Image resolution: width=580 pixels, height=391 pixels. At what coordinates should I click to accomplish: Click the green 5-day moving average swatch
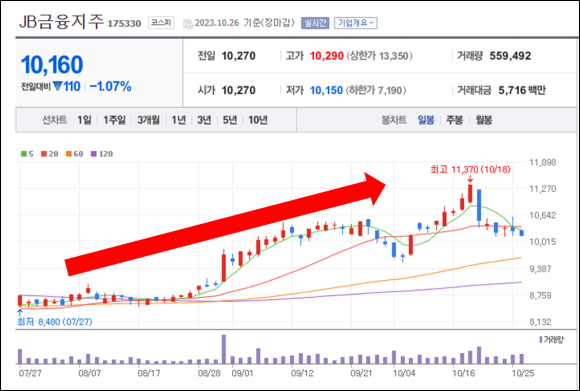24,154
